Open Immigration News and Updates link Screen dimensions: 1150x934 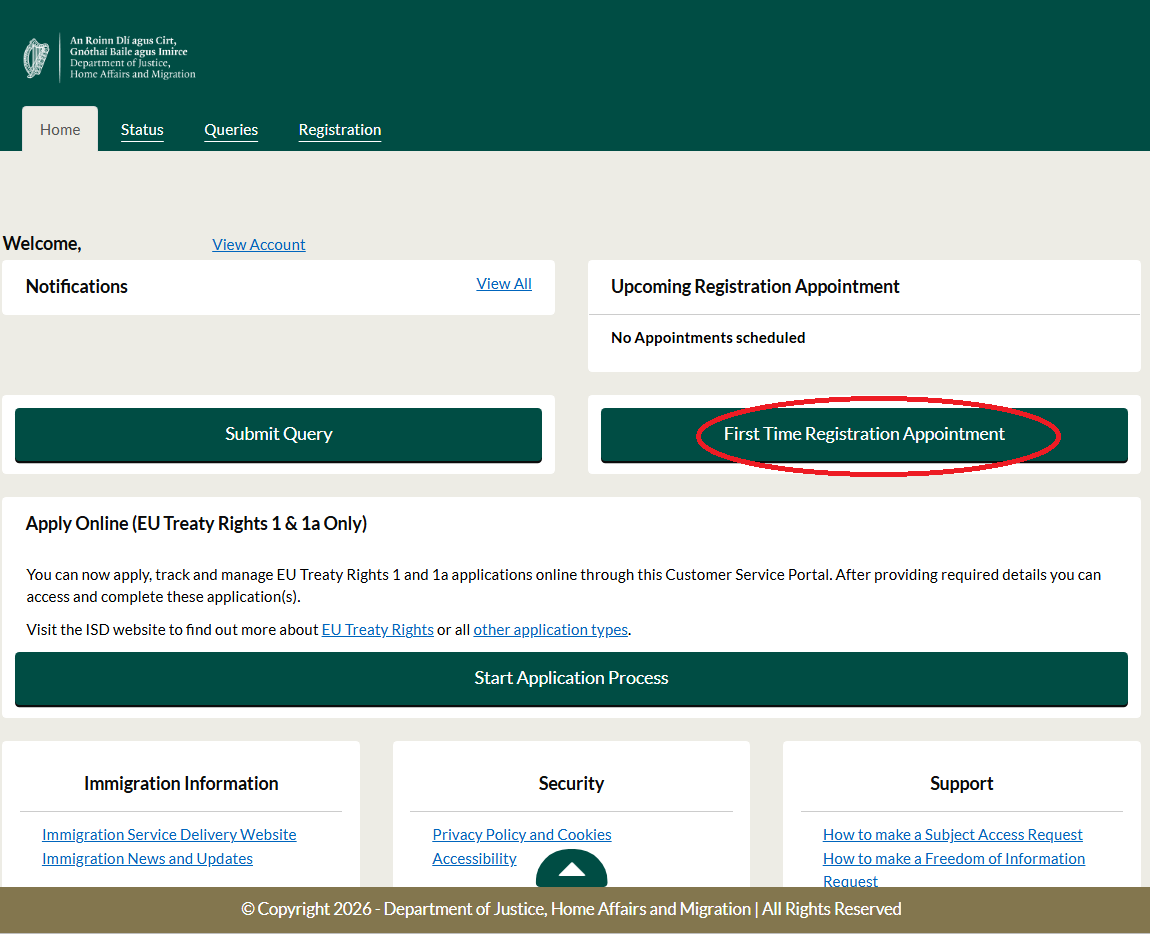147,858
